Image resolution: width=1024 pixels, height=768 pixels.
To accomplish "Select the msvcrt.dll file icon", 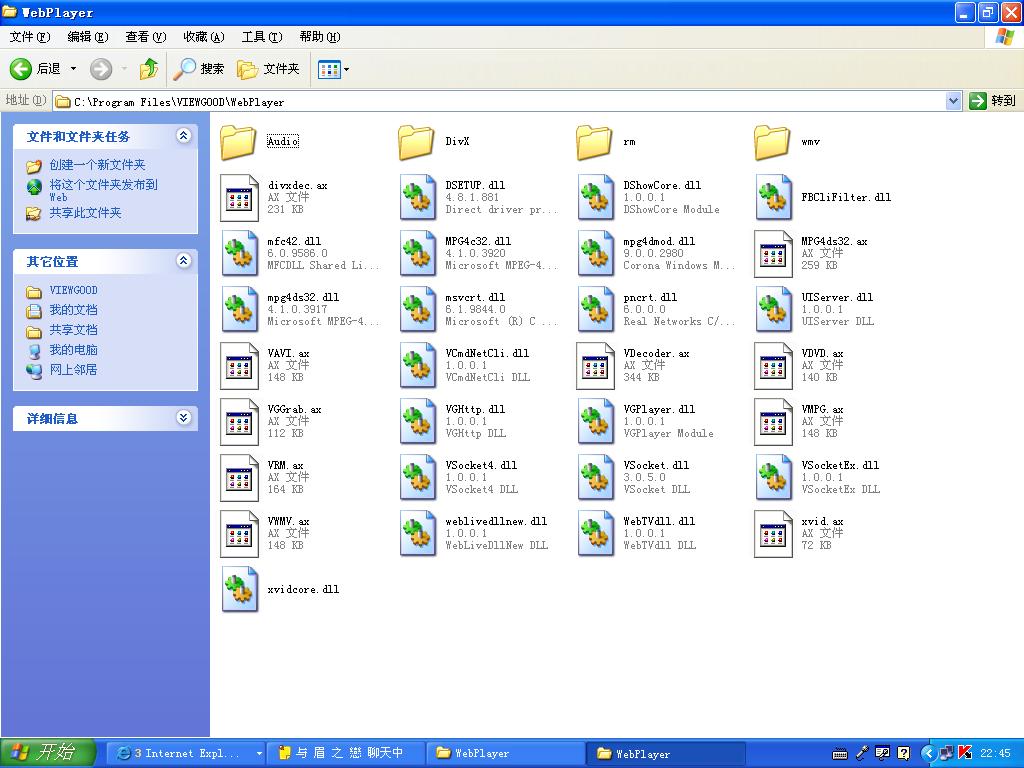I will pos(417,310).
